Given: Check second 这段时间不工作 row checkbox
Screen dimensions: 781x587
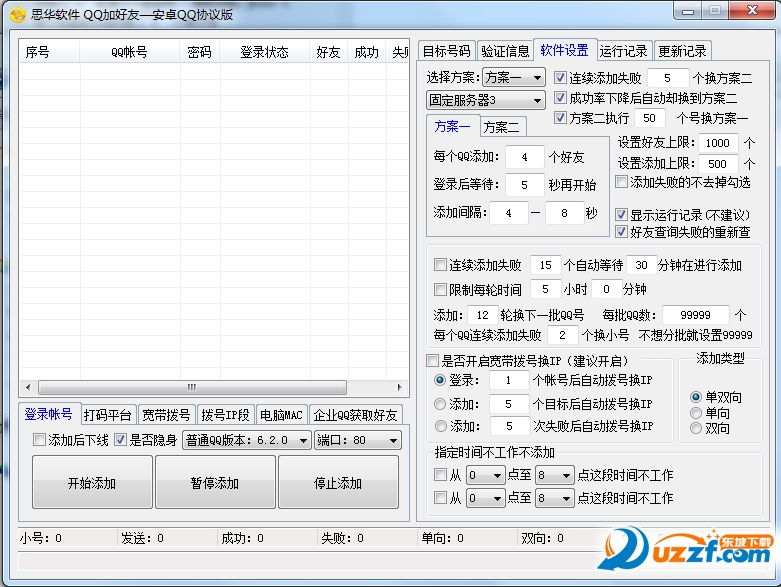Looking at the screenshot, I should pyautogui.click(x=440, y=497).
